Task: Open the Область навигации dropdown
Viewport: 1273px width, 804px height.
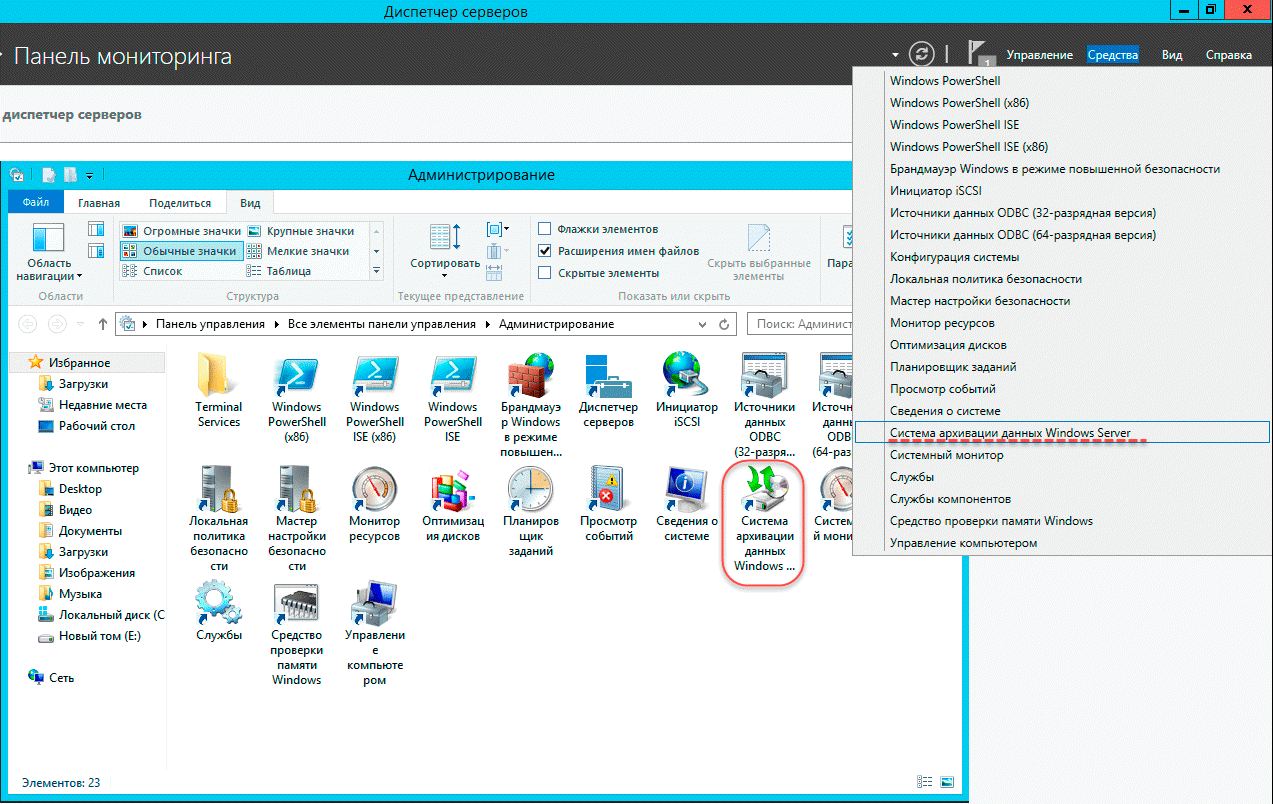Action: tap(48, 253)
